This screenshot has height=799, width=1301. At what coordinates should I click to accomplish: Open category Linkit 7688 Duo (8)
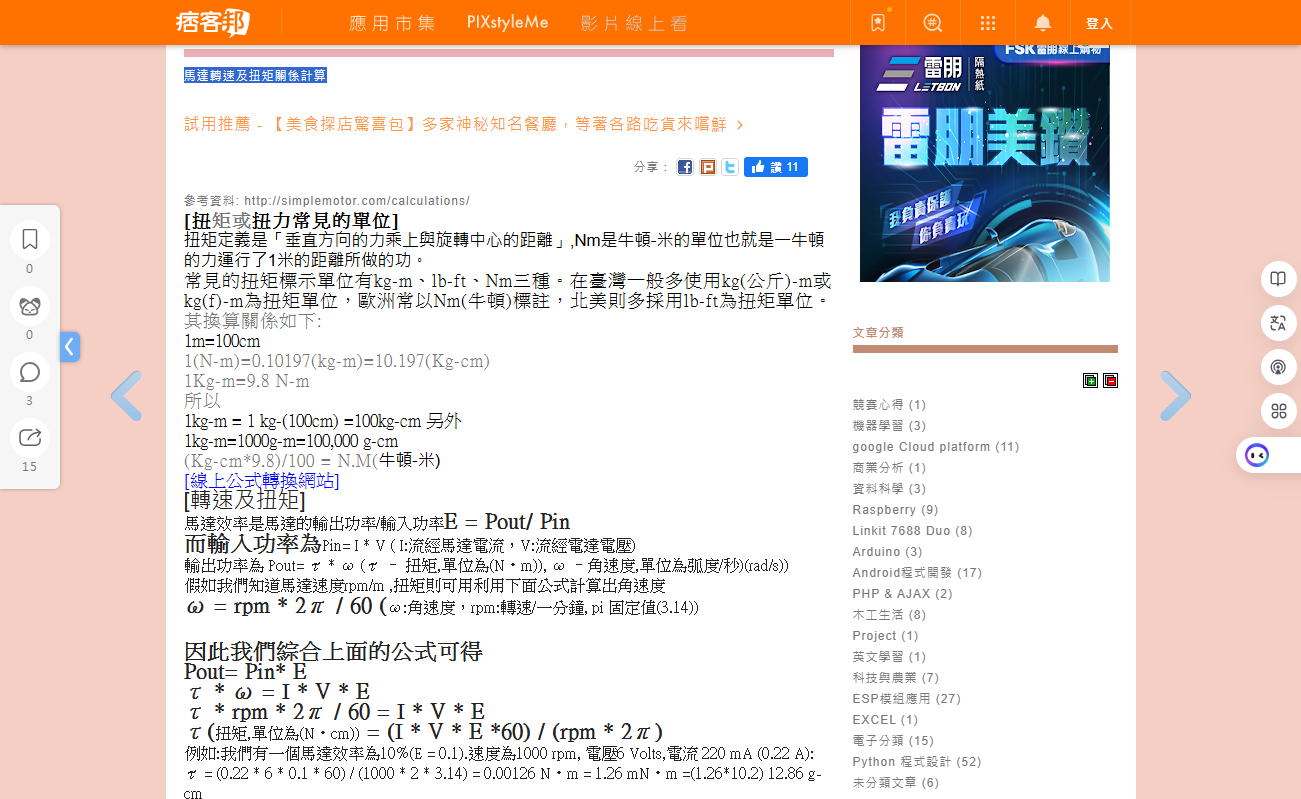point(912,531)
